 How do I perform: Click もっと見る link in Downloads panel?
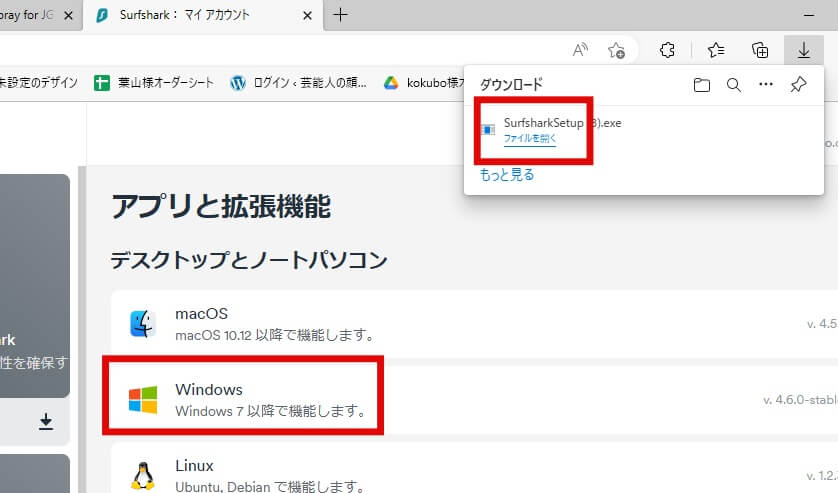507,174
